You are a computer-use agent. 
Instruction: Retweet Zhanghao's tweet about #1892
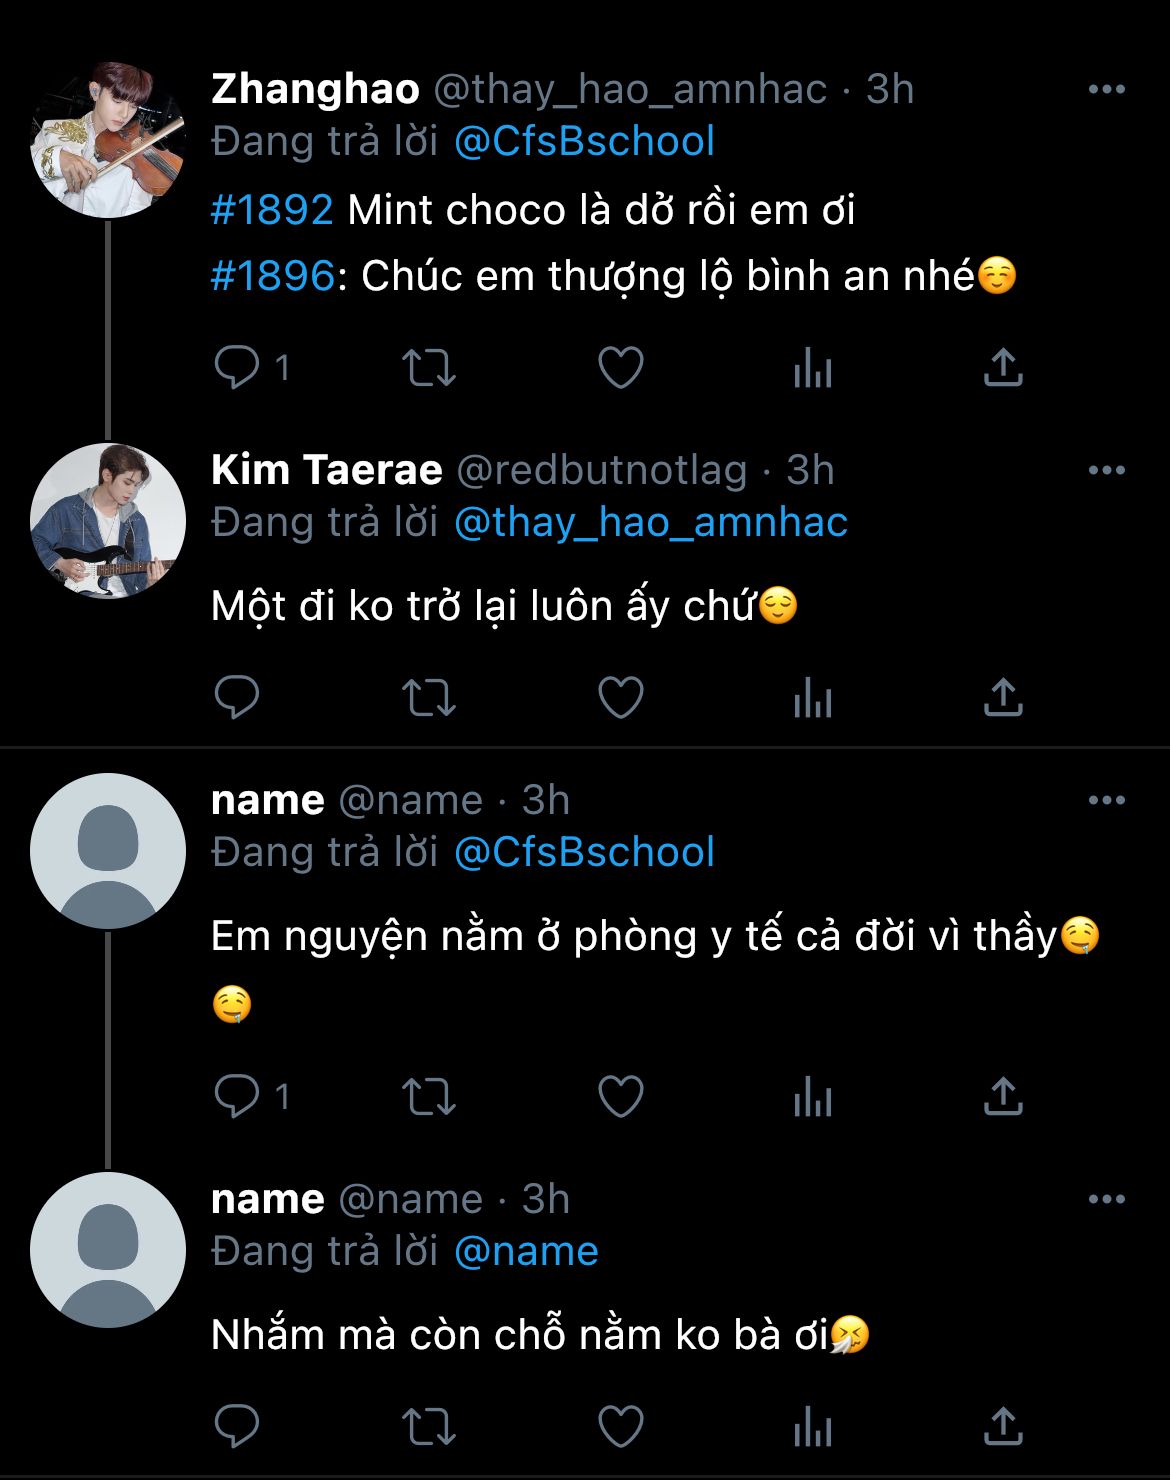pyautogui.click(x=429, y=368)
